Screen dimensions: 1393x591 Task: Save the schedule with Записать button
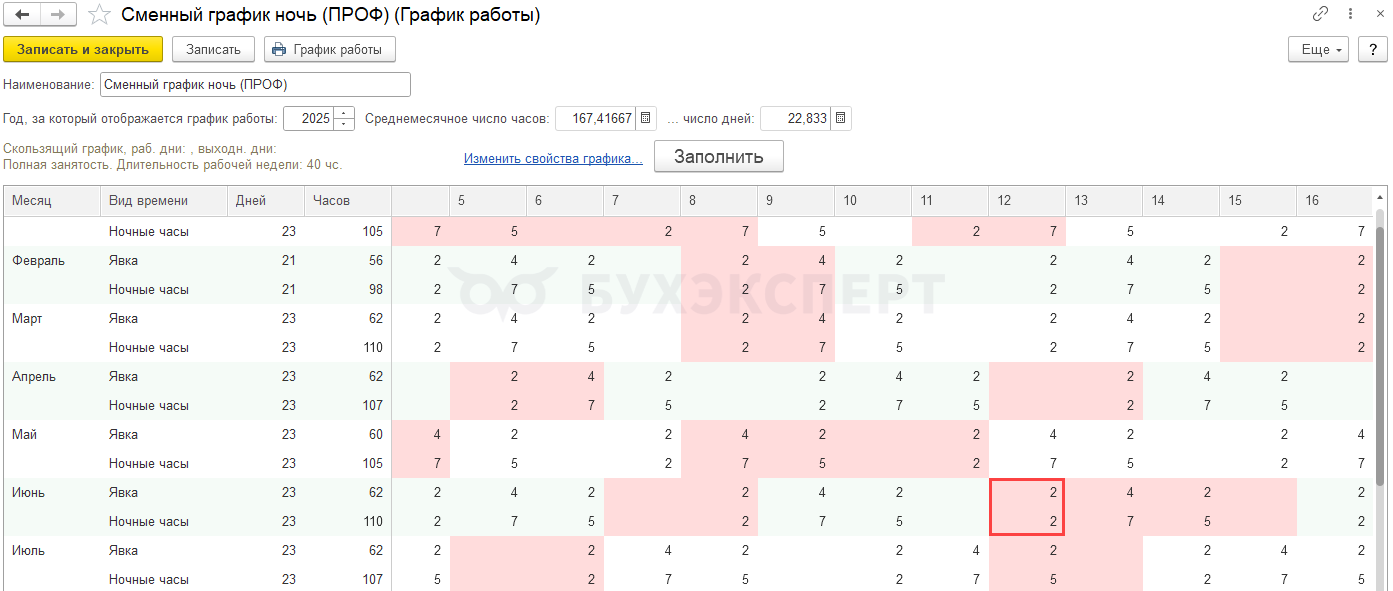click(214, 49)
